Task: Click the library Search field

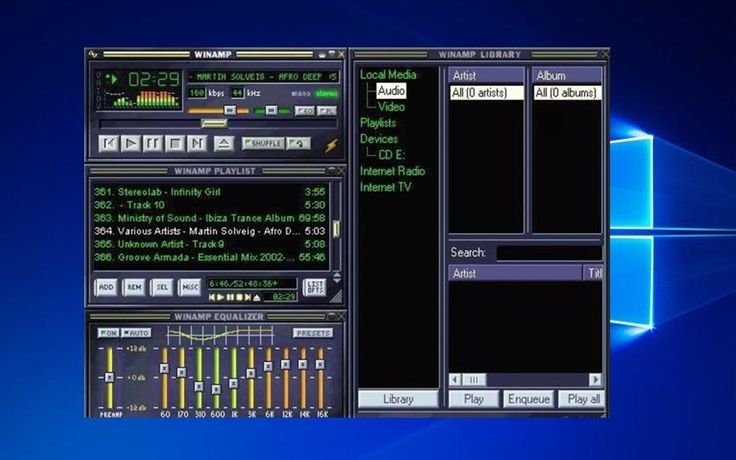Action: tap(548, 253)
